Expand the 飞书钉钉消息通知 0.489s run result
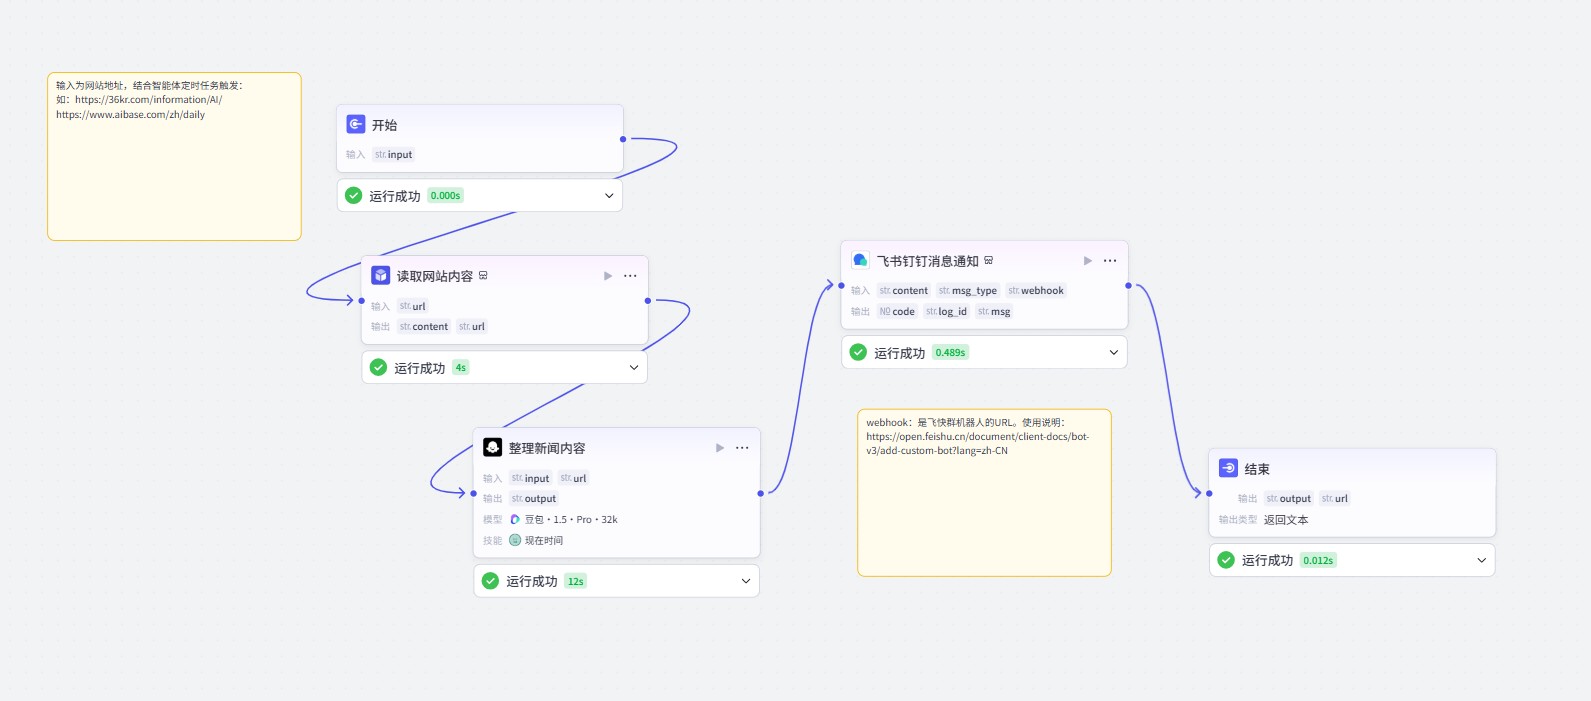 point(1113,352)
